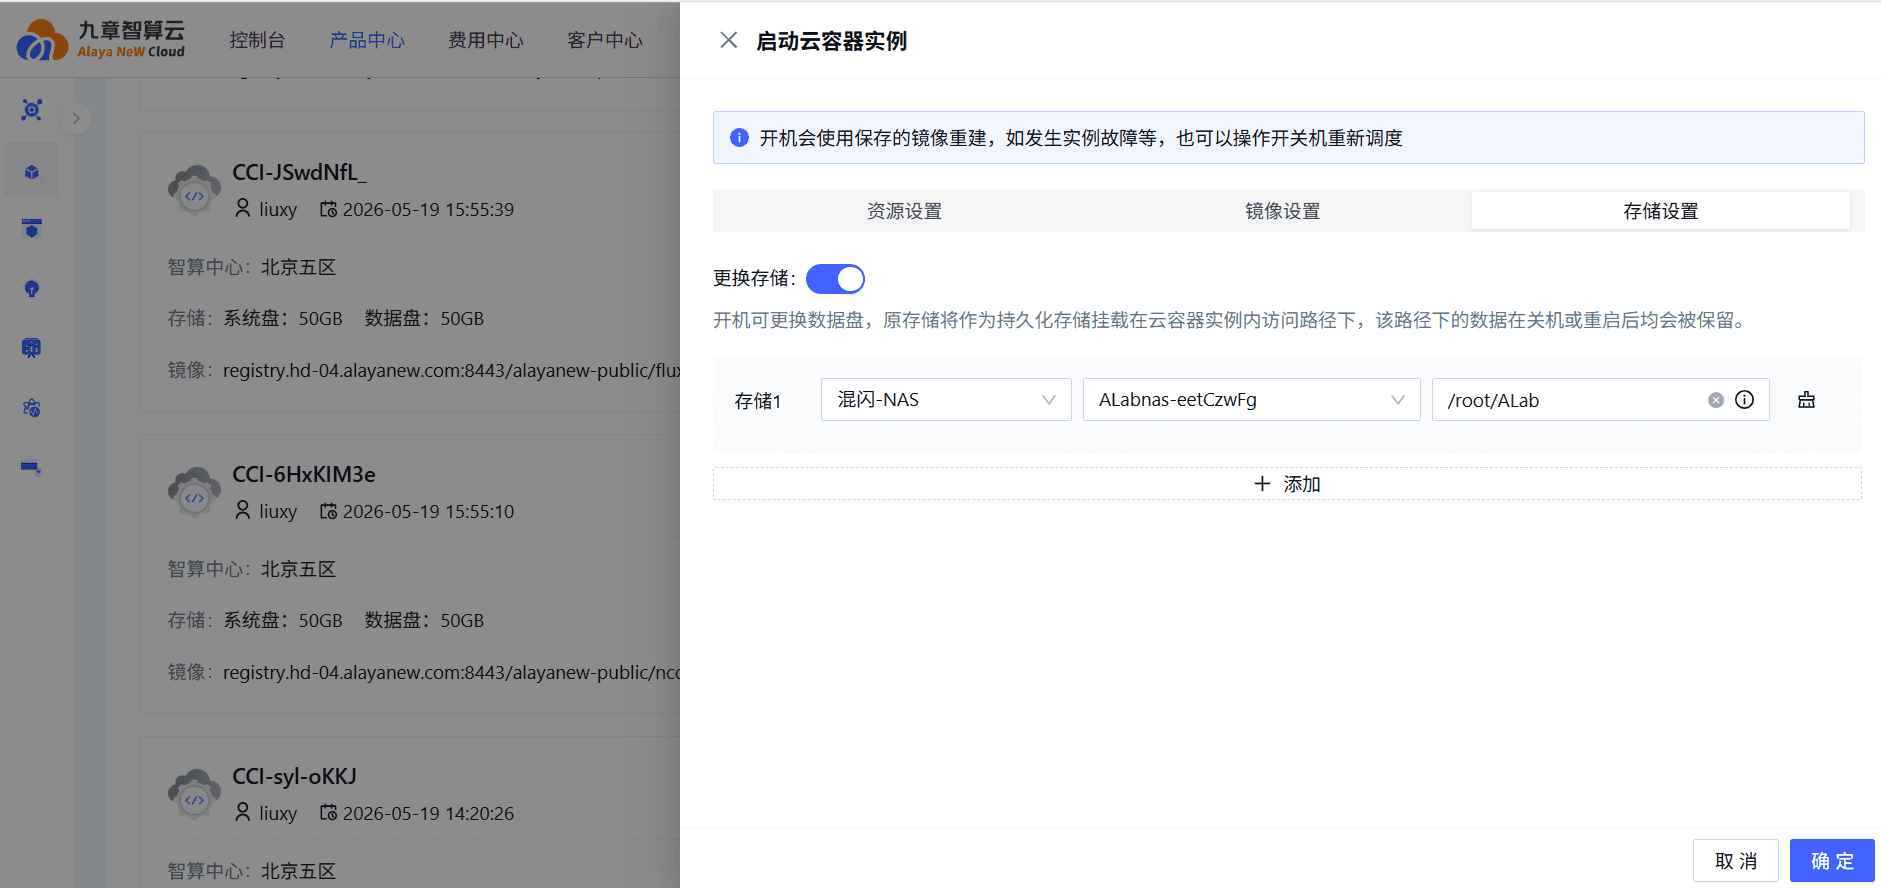Click the fifth sidebar icon
Screen dimensions: 1881x888
pos(32,348)
